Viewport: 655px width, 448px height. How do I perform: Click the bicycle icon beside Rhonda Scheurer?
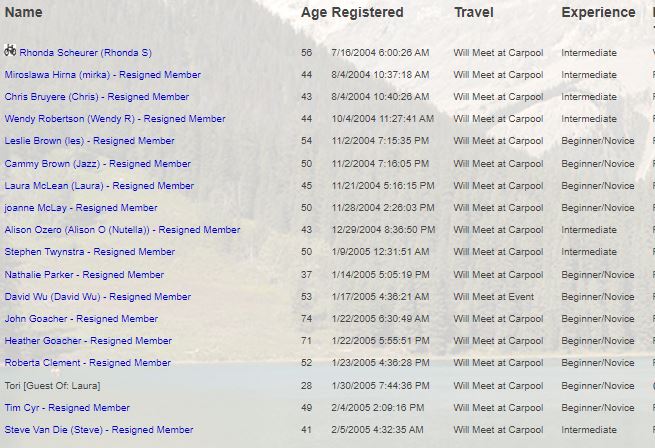[10, 51]
